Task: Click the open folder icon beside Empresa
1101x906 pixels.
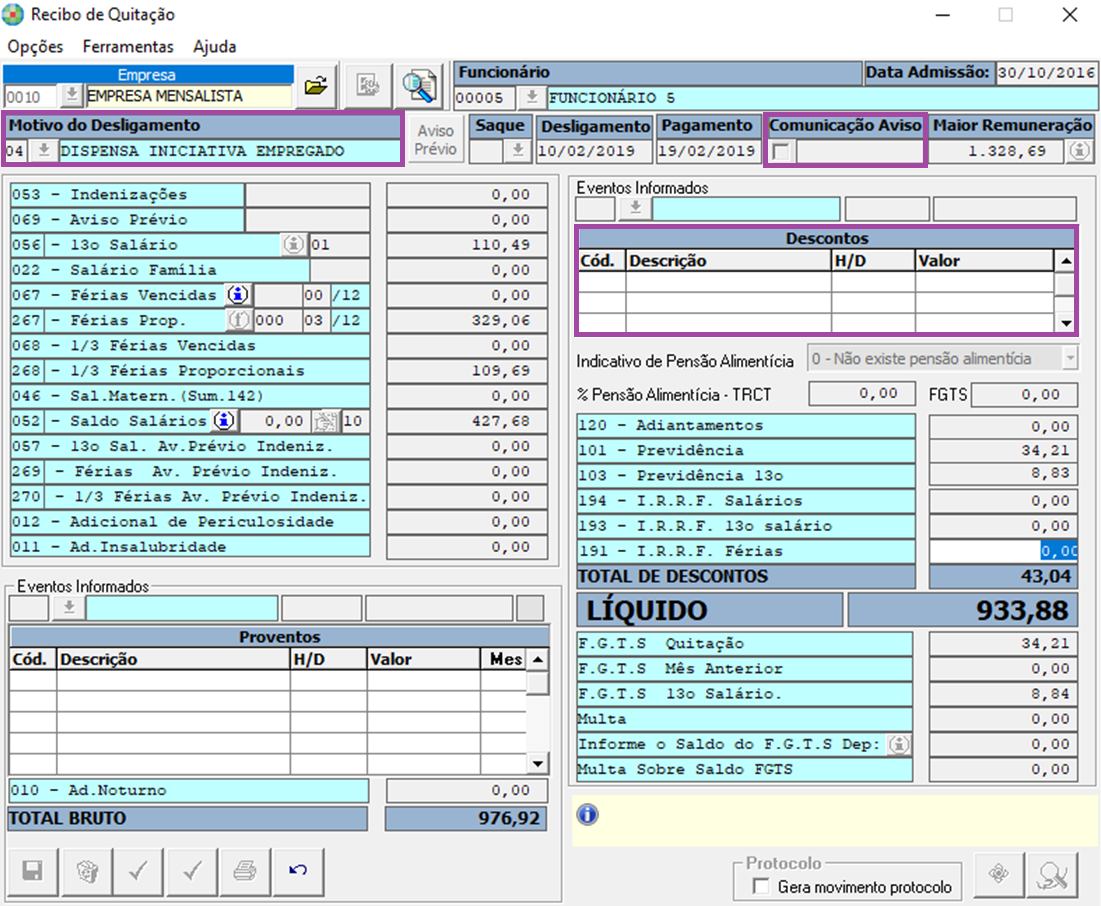Action: coord(316,87)
